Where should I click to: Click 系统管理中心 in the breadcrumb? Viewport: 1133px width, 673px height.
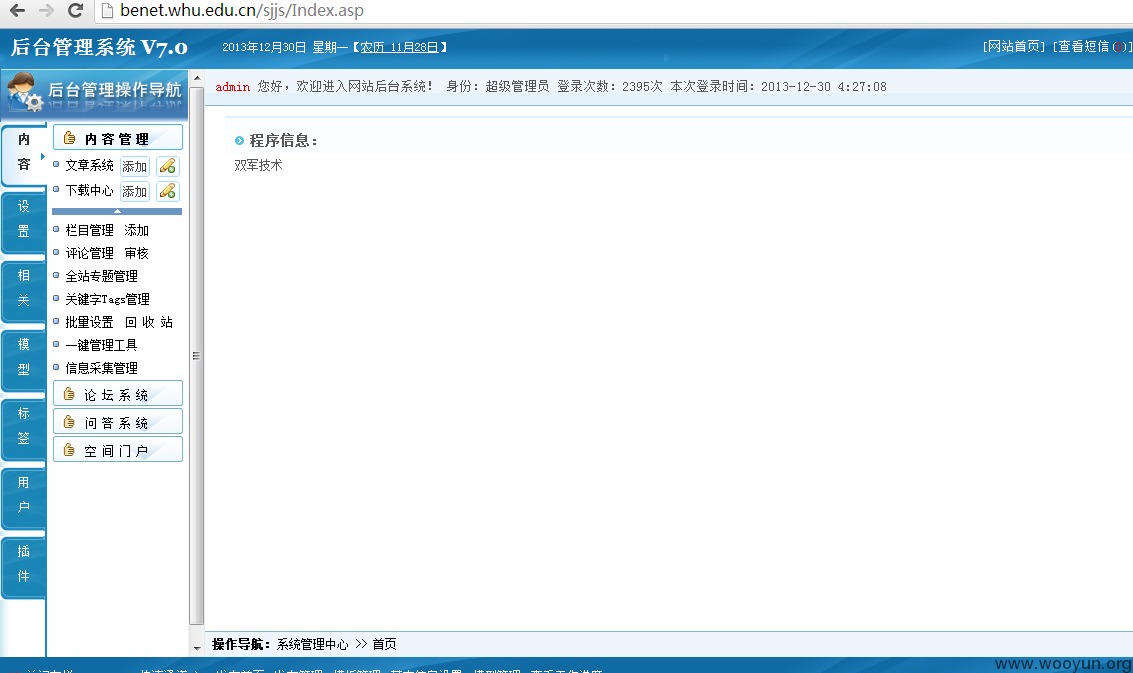312,644
